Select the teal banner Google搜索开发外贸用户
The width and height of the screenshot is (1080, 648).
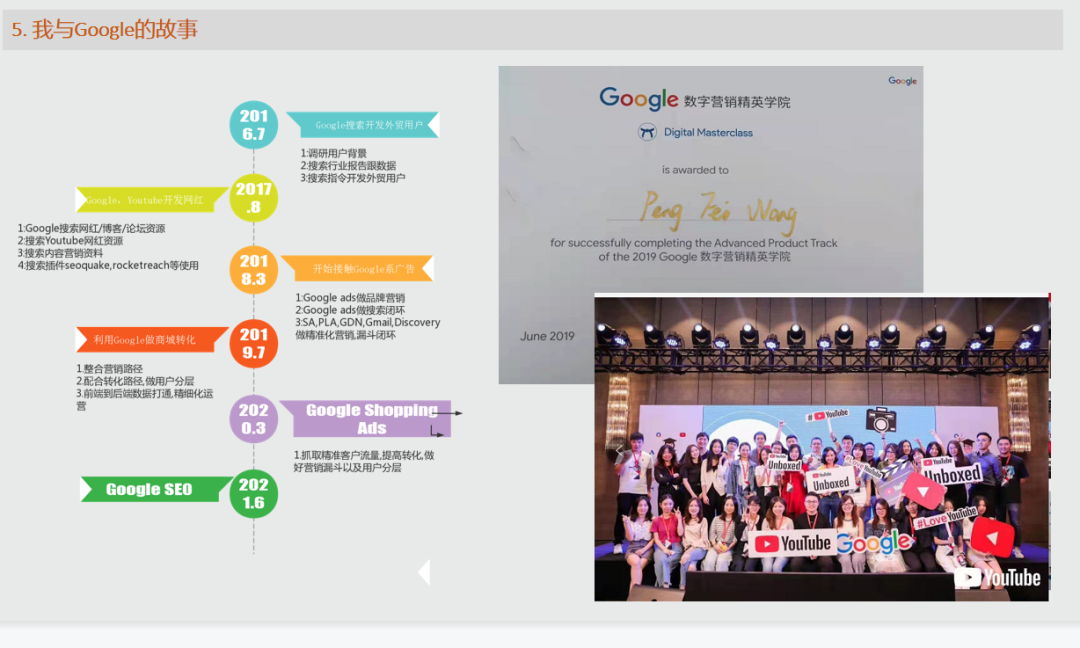coord(363,125)
